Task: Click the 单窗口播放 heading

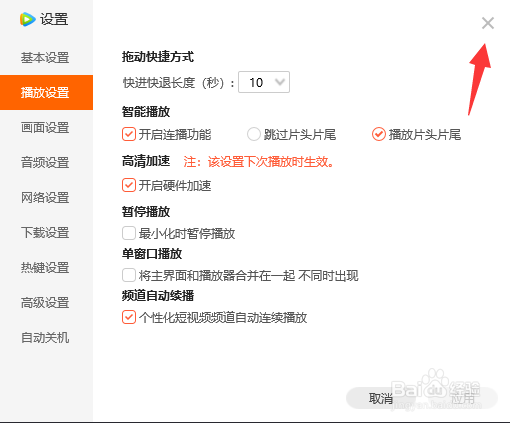Action: [152, 254]
